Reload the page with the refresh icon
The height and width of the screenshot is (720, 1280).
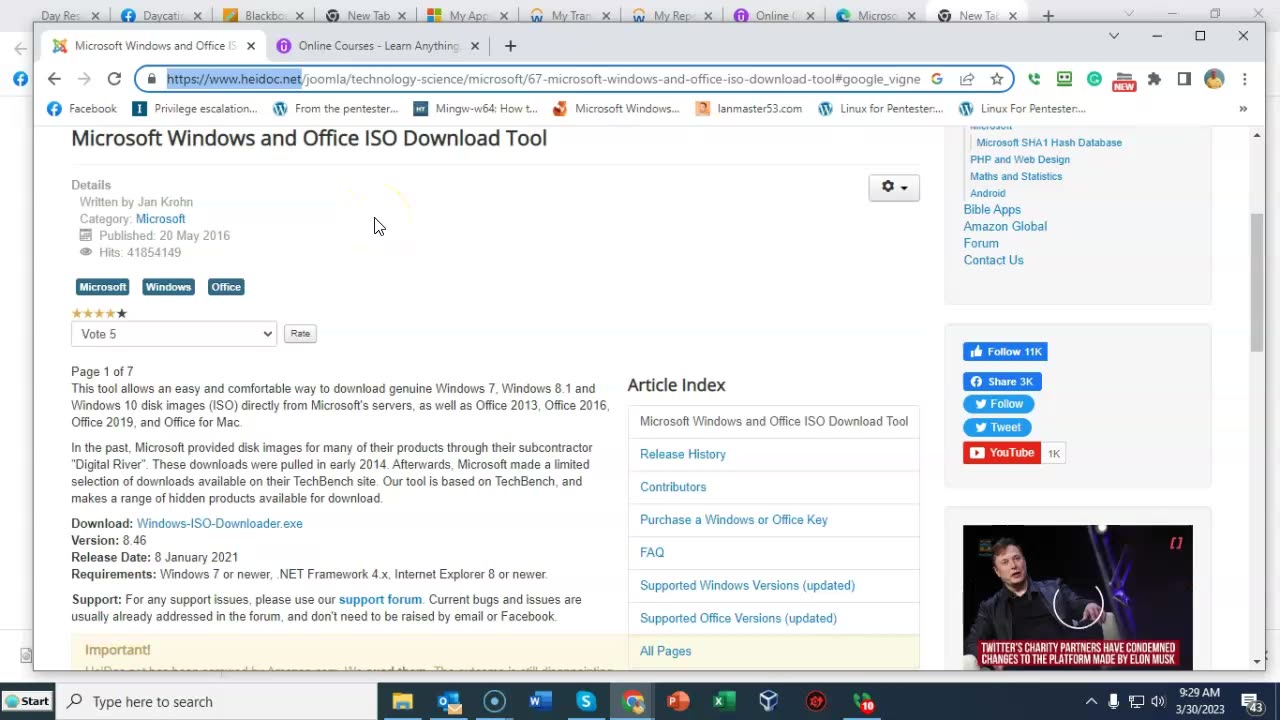tap(114, 79)
